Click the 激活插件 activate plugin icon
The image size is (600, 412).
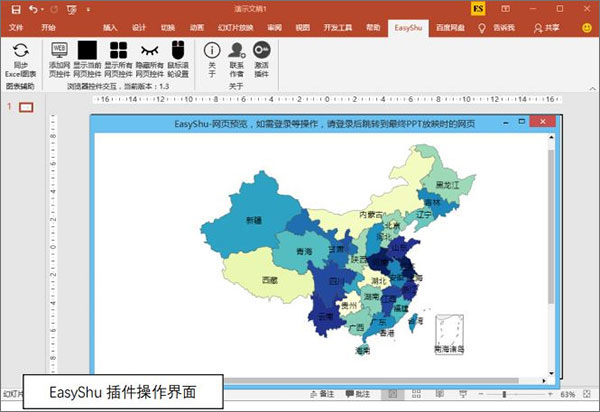262,50
